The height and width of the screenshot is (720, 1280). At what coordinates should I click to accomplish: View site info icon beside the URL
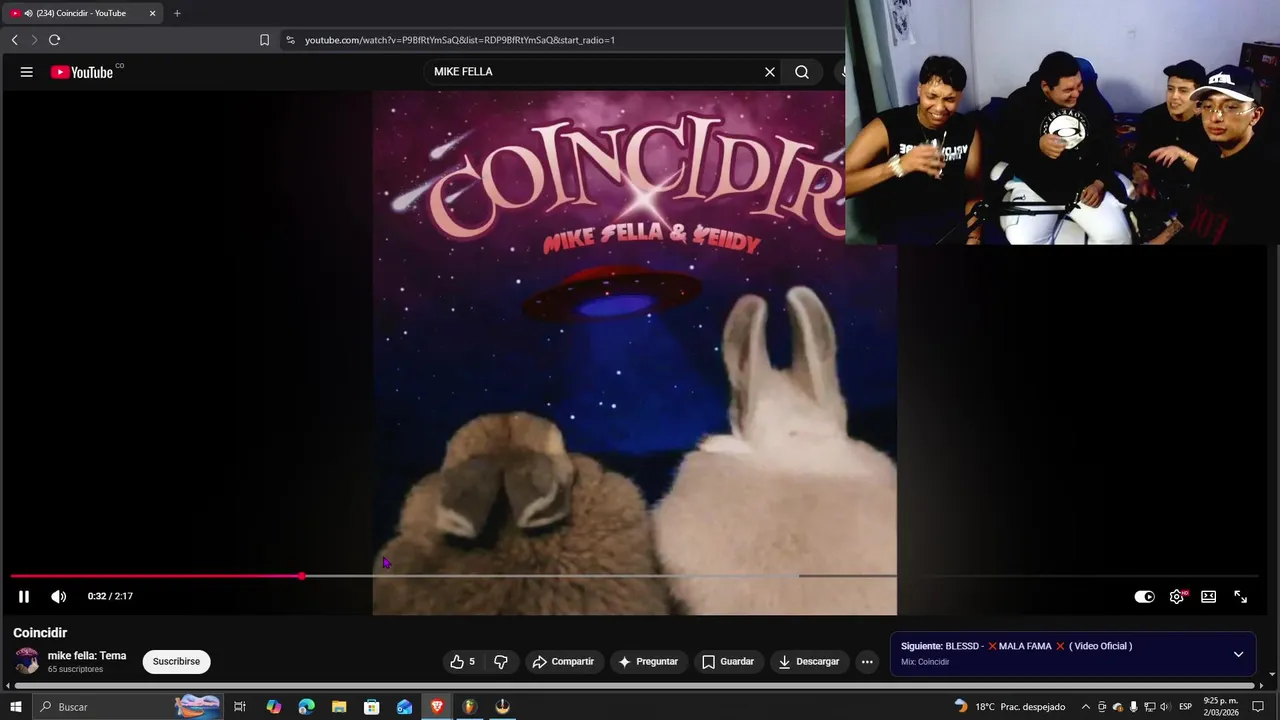click(290, 40)
